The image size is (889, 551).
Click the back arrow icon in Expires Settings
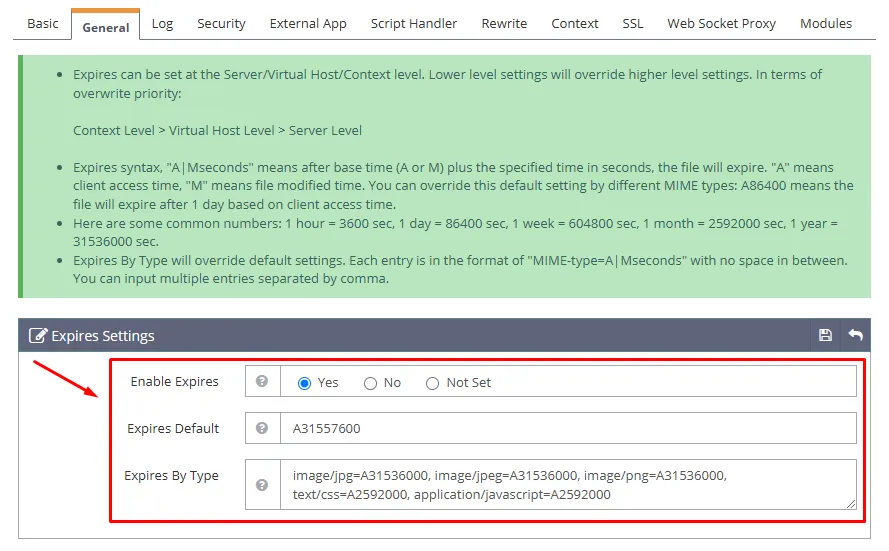(x=855, y=335)
